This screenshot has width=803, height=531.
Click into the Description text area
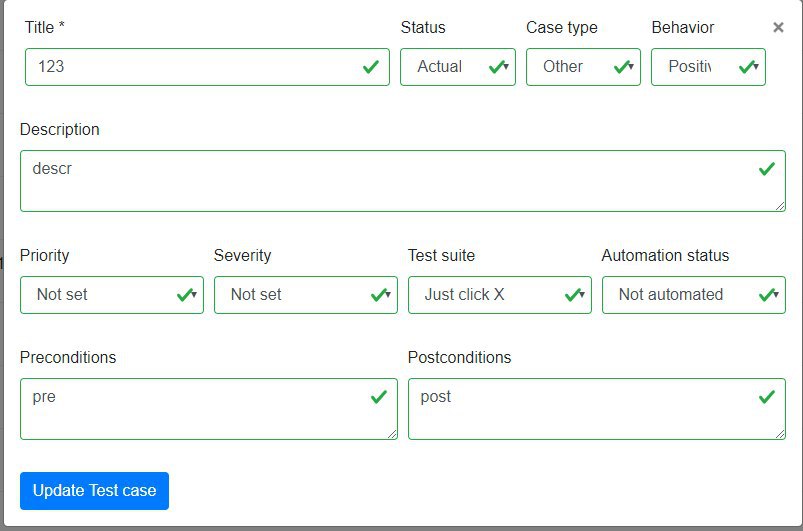tap(403, 181)
